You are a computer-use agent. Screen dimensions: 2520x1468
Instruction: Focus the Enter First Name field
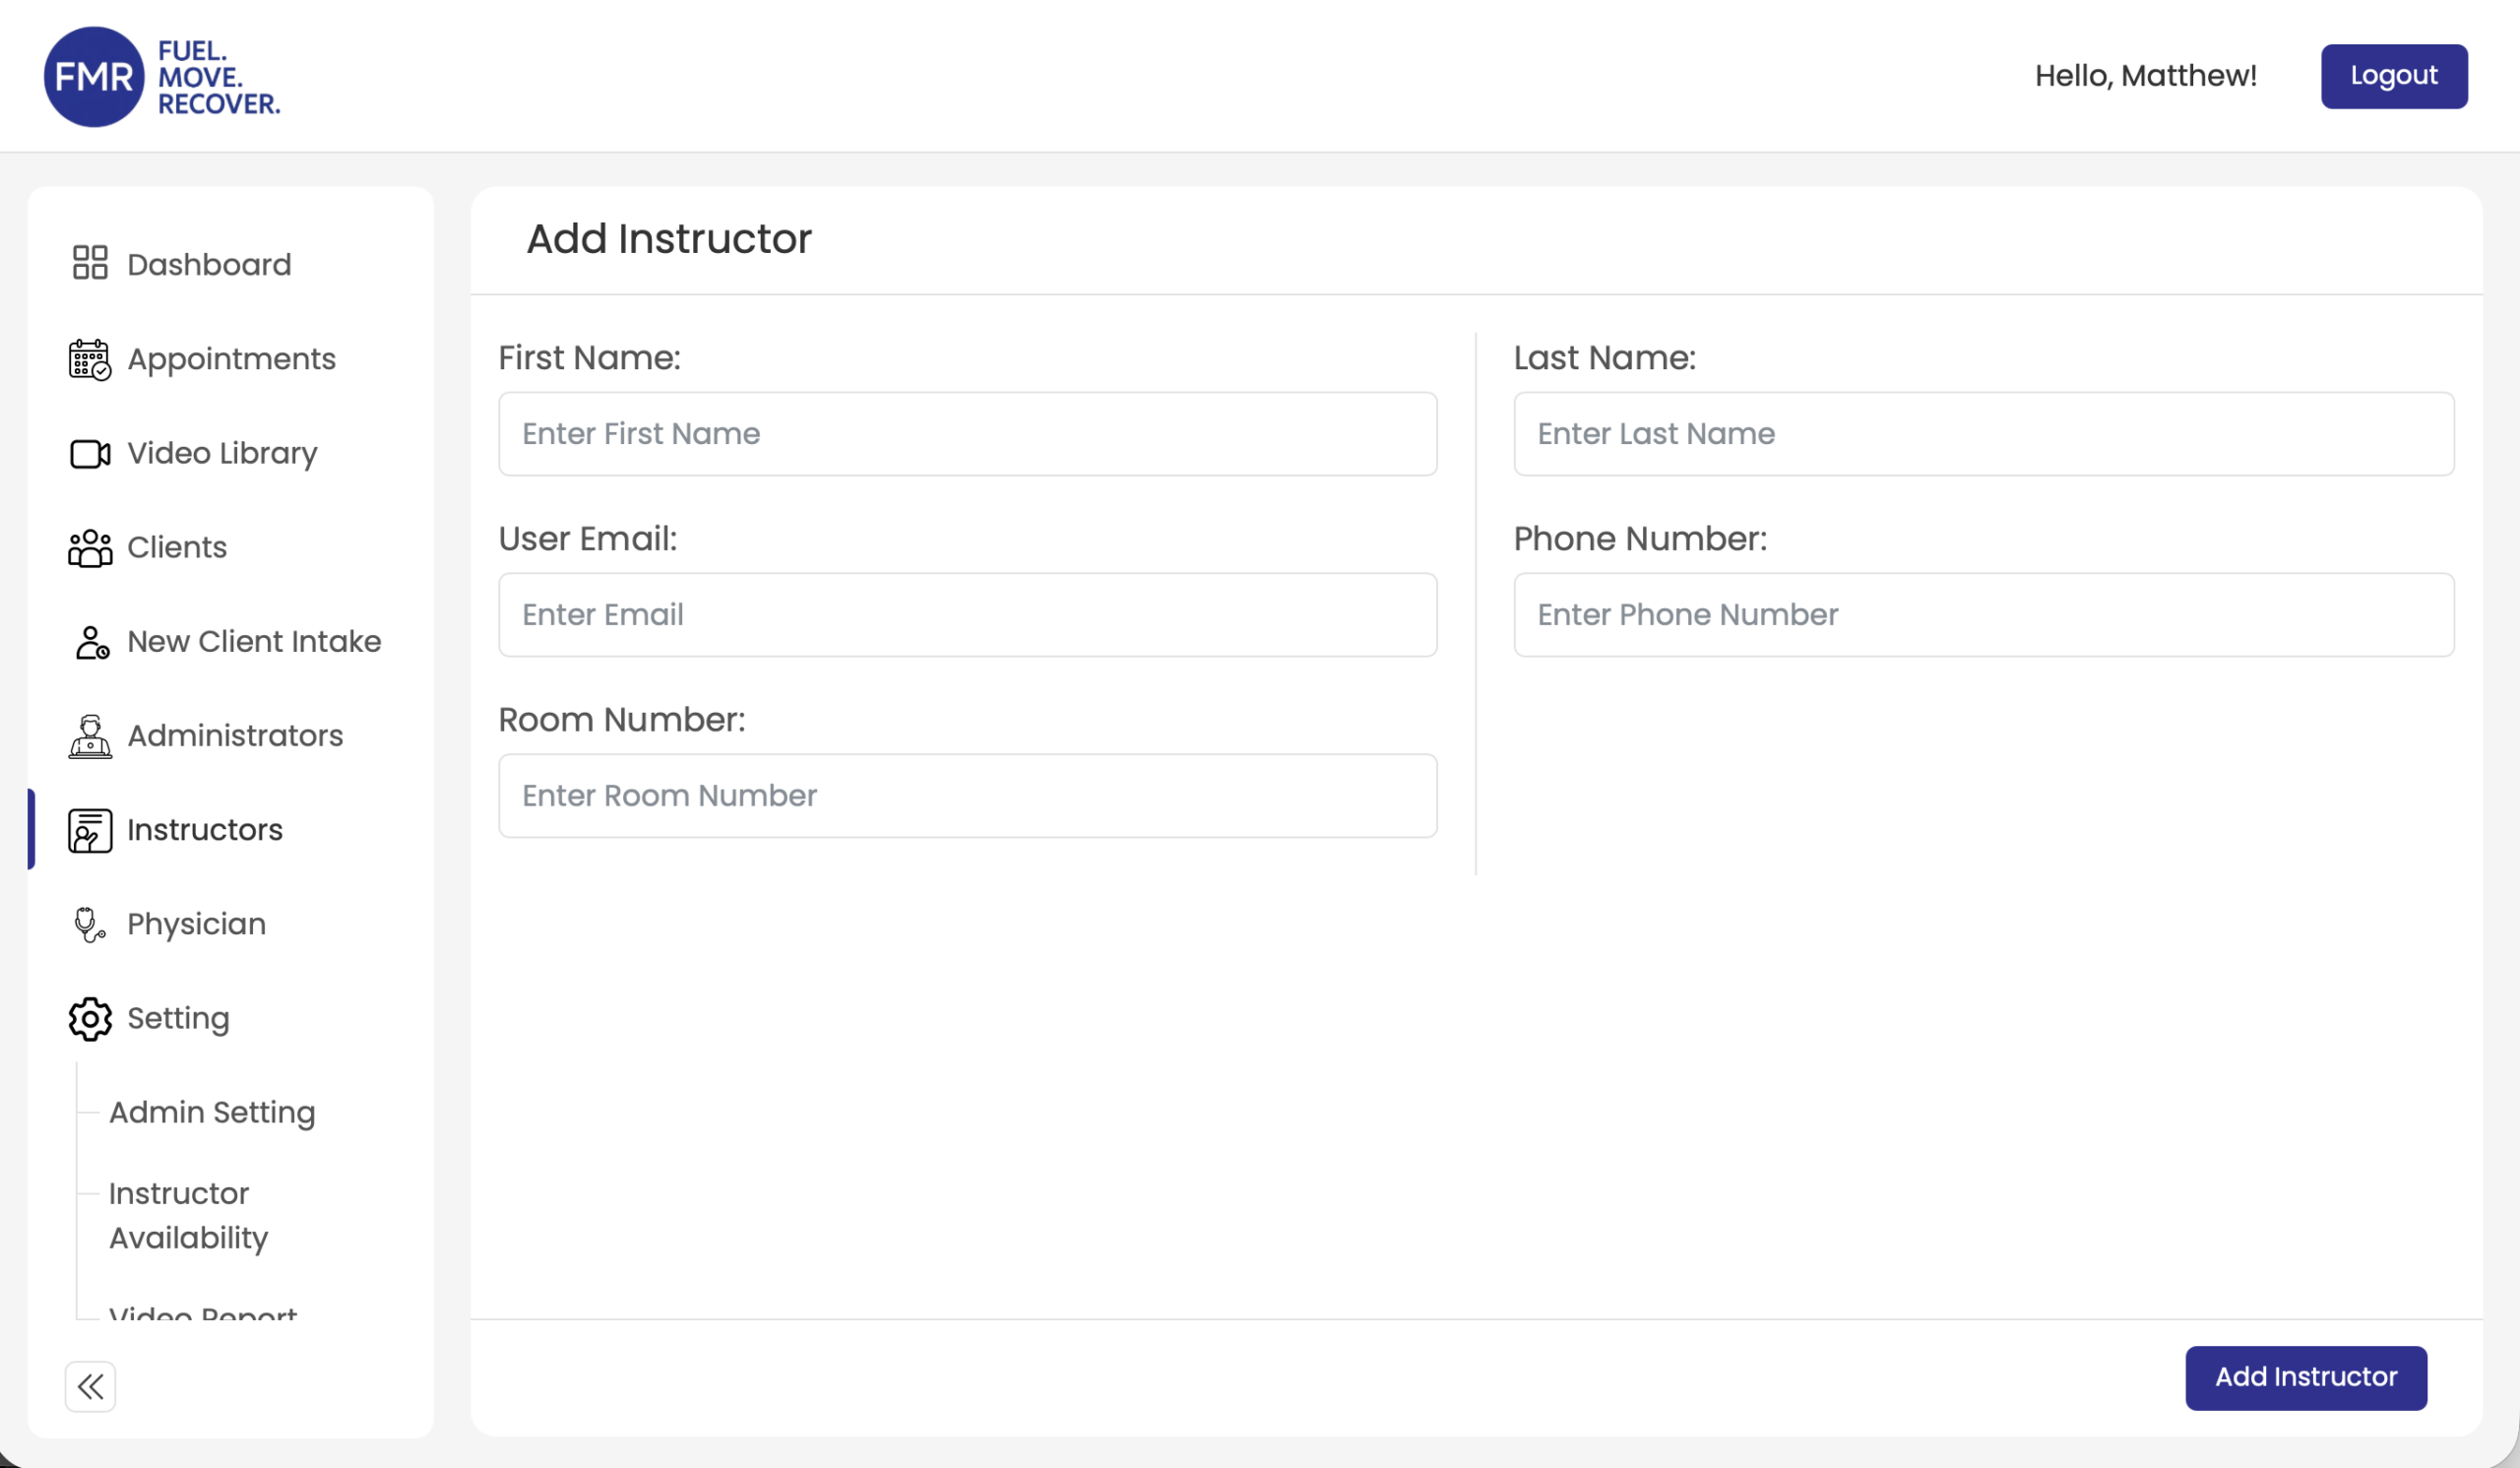pyautogui.click(x=967, y=434)
